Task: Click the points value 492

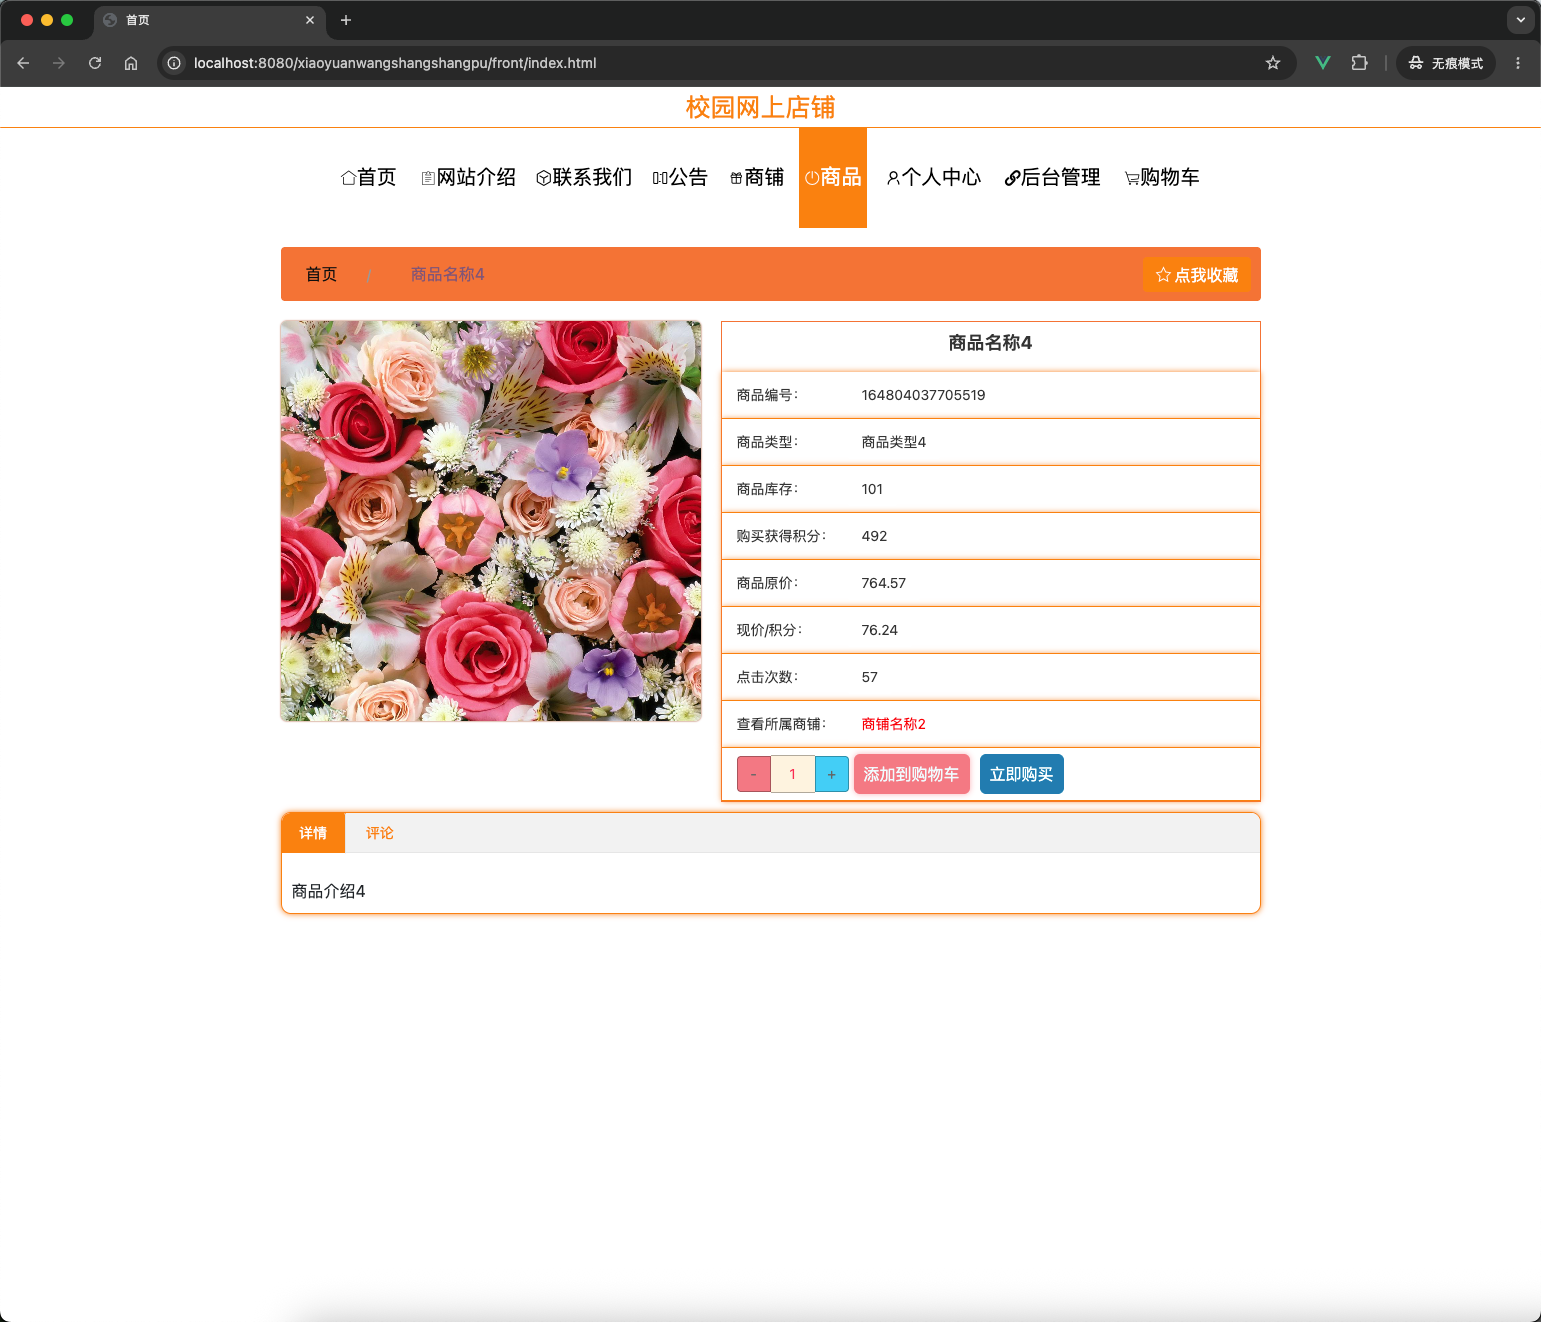Action: pos(874,536)
